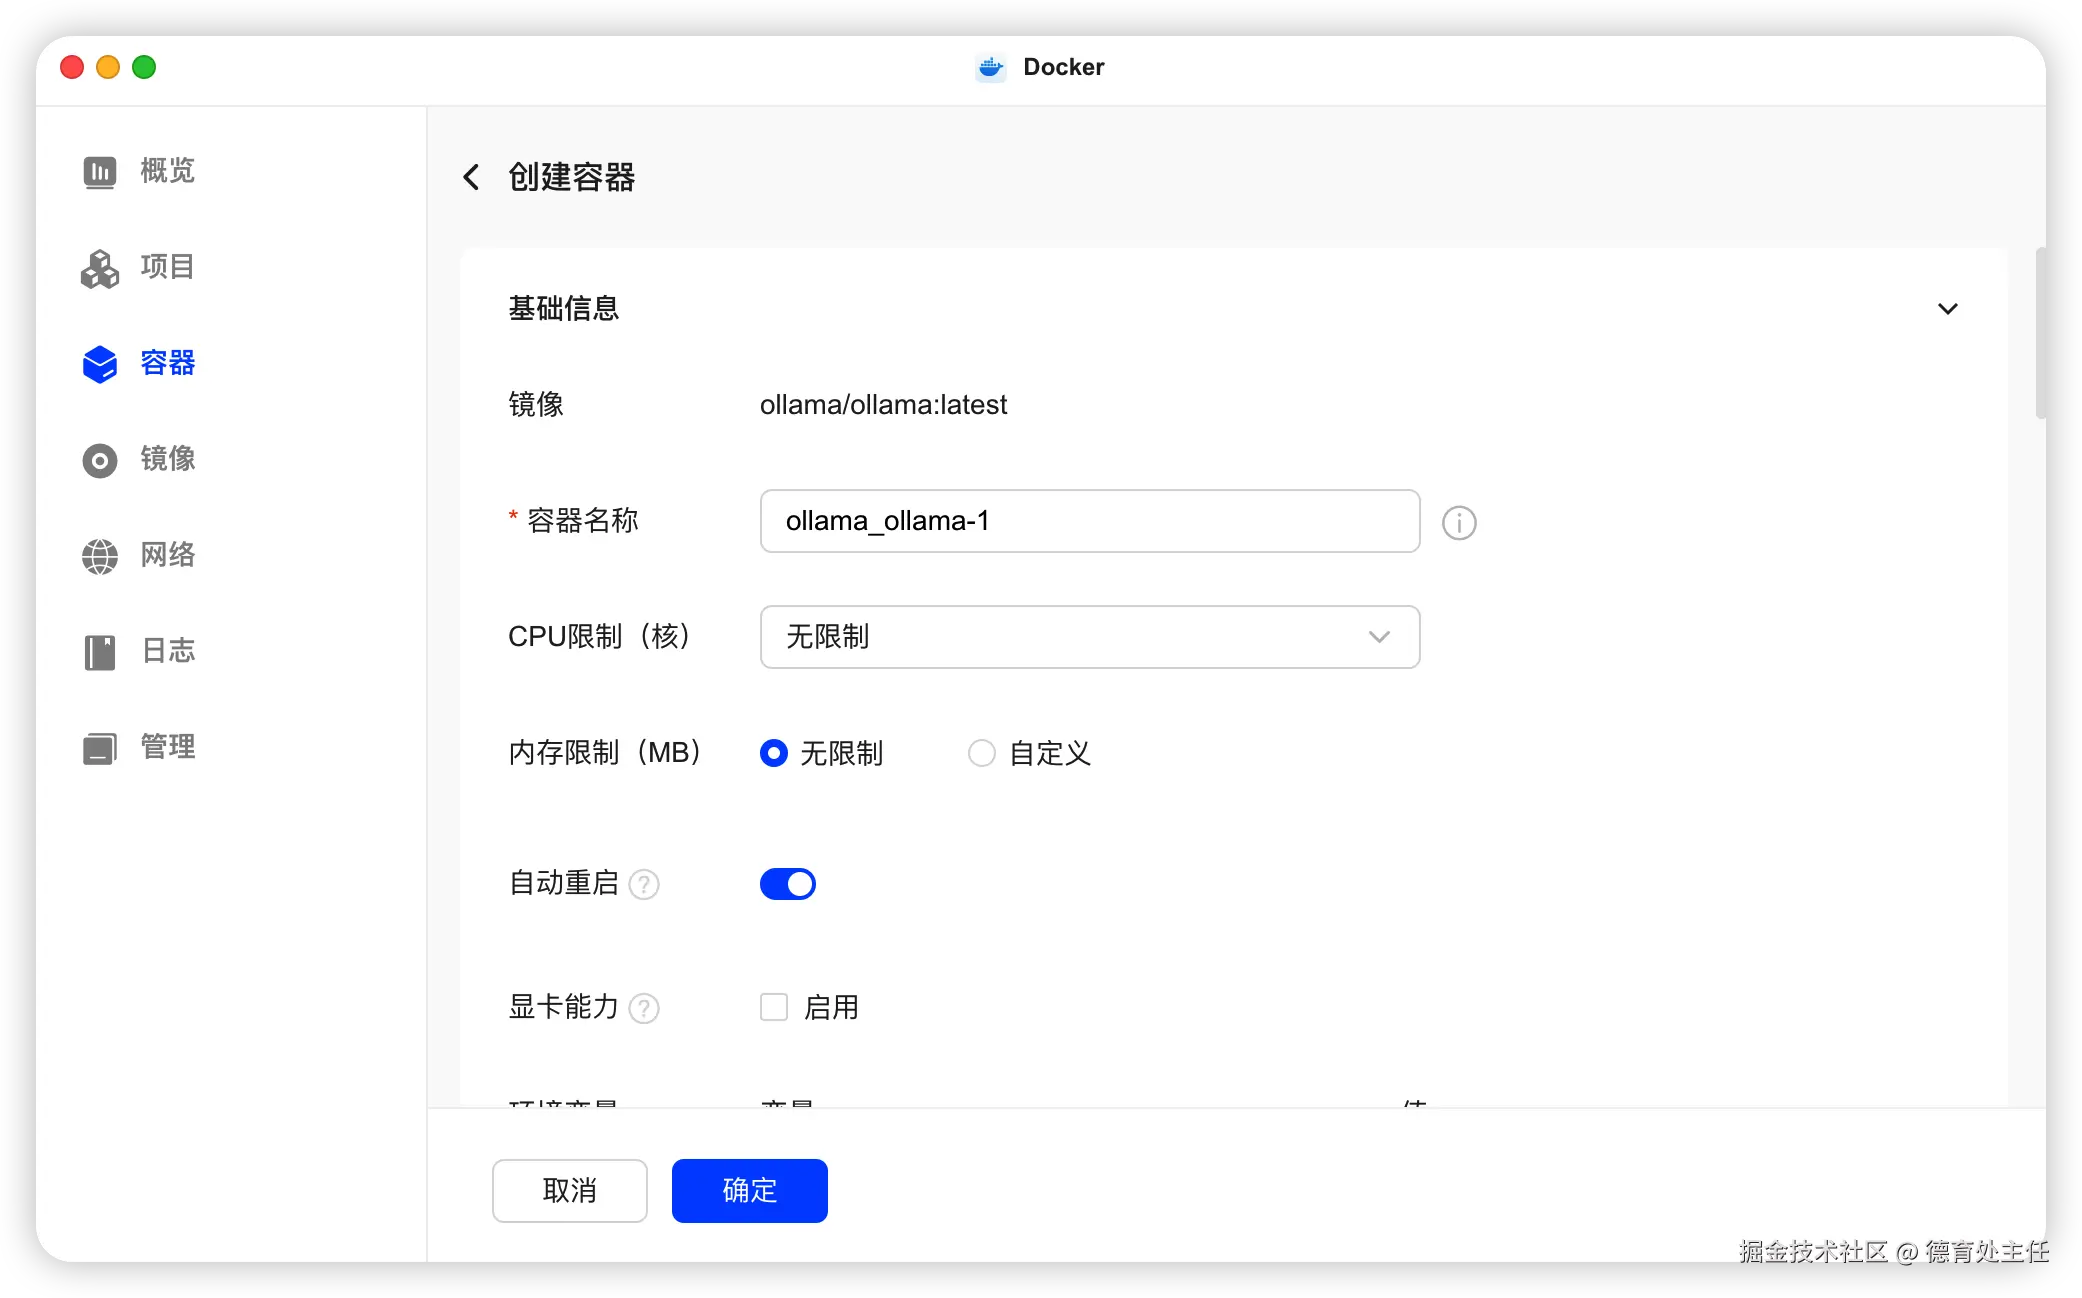Click the 概览 overview sidebar icon

coord(100,172)
